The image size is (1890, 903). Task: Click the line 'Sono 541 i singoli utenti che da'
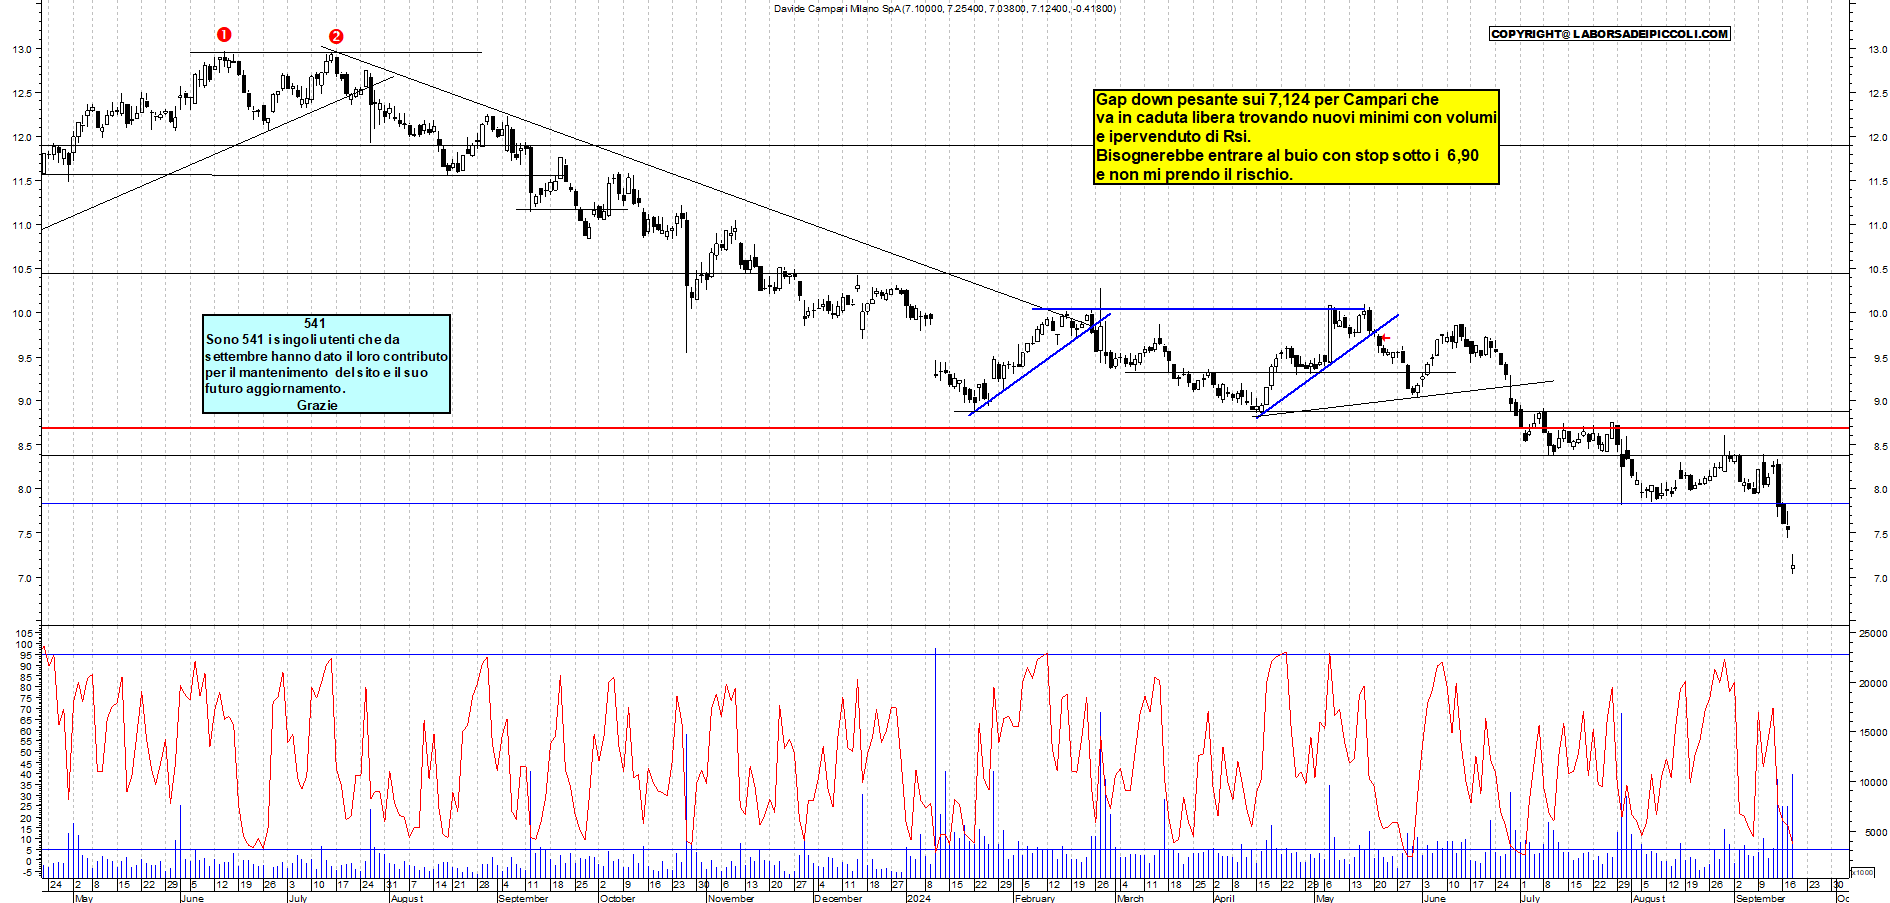coord(303,339)
